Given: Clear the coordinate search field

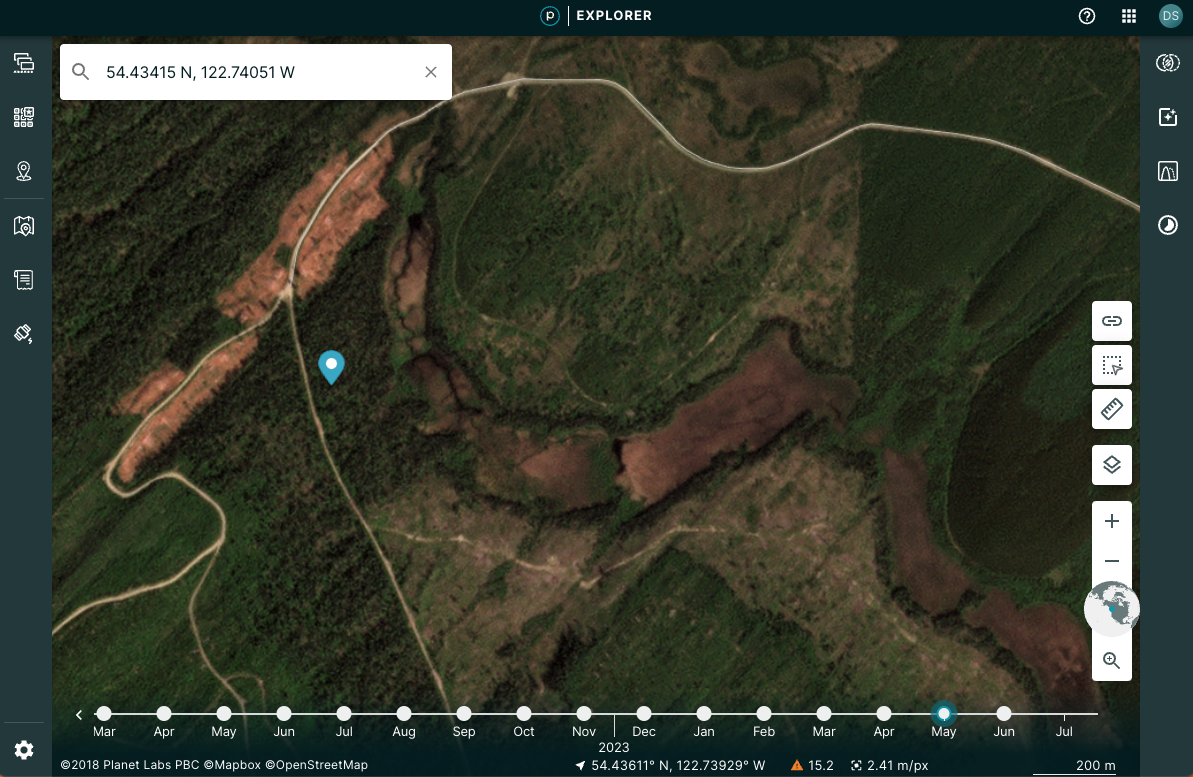Looking at the screenshot, I should [431, 72].
